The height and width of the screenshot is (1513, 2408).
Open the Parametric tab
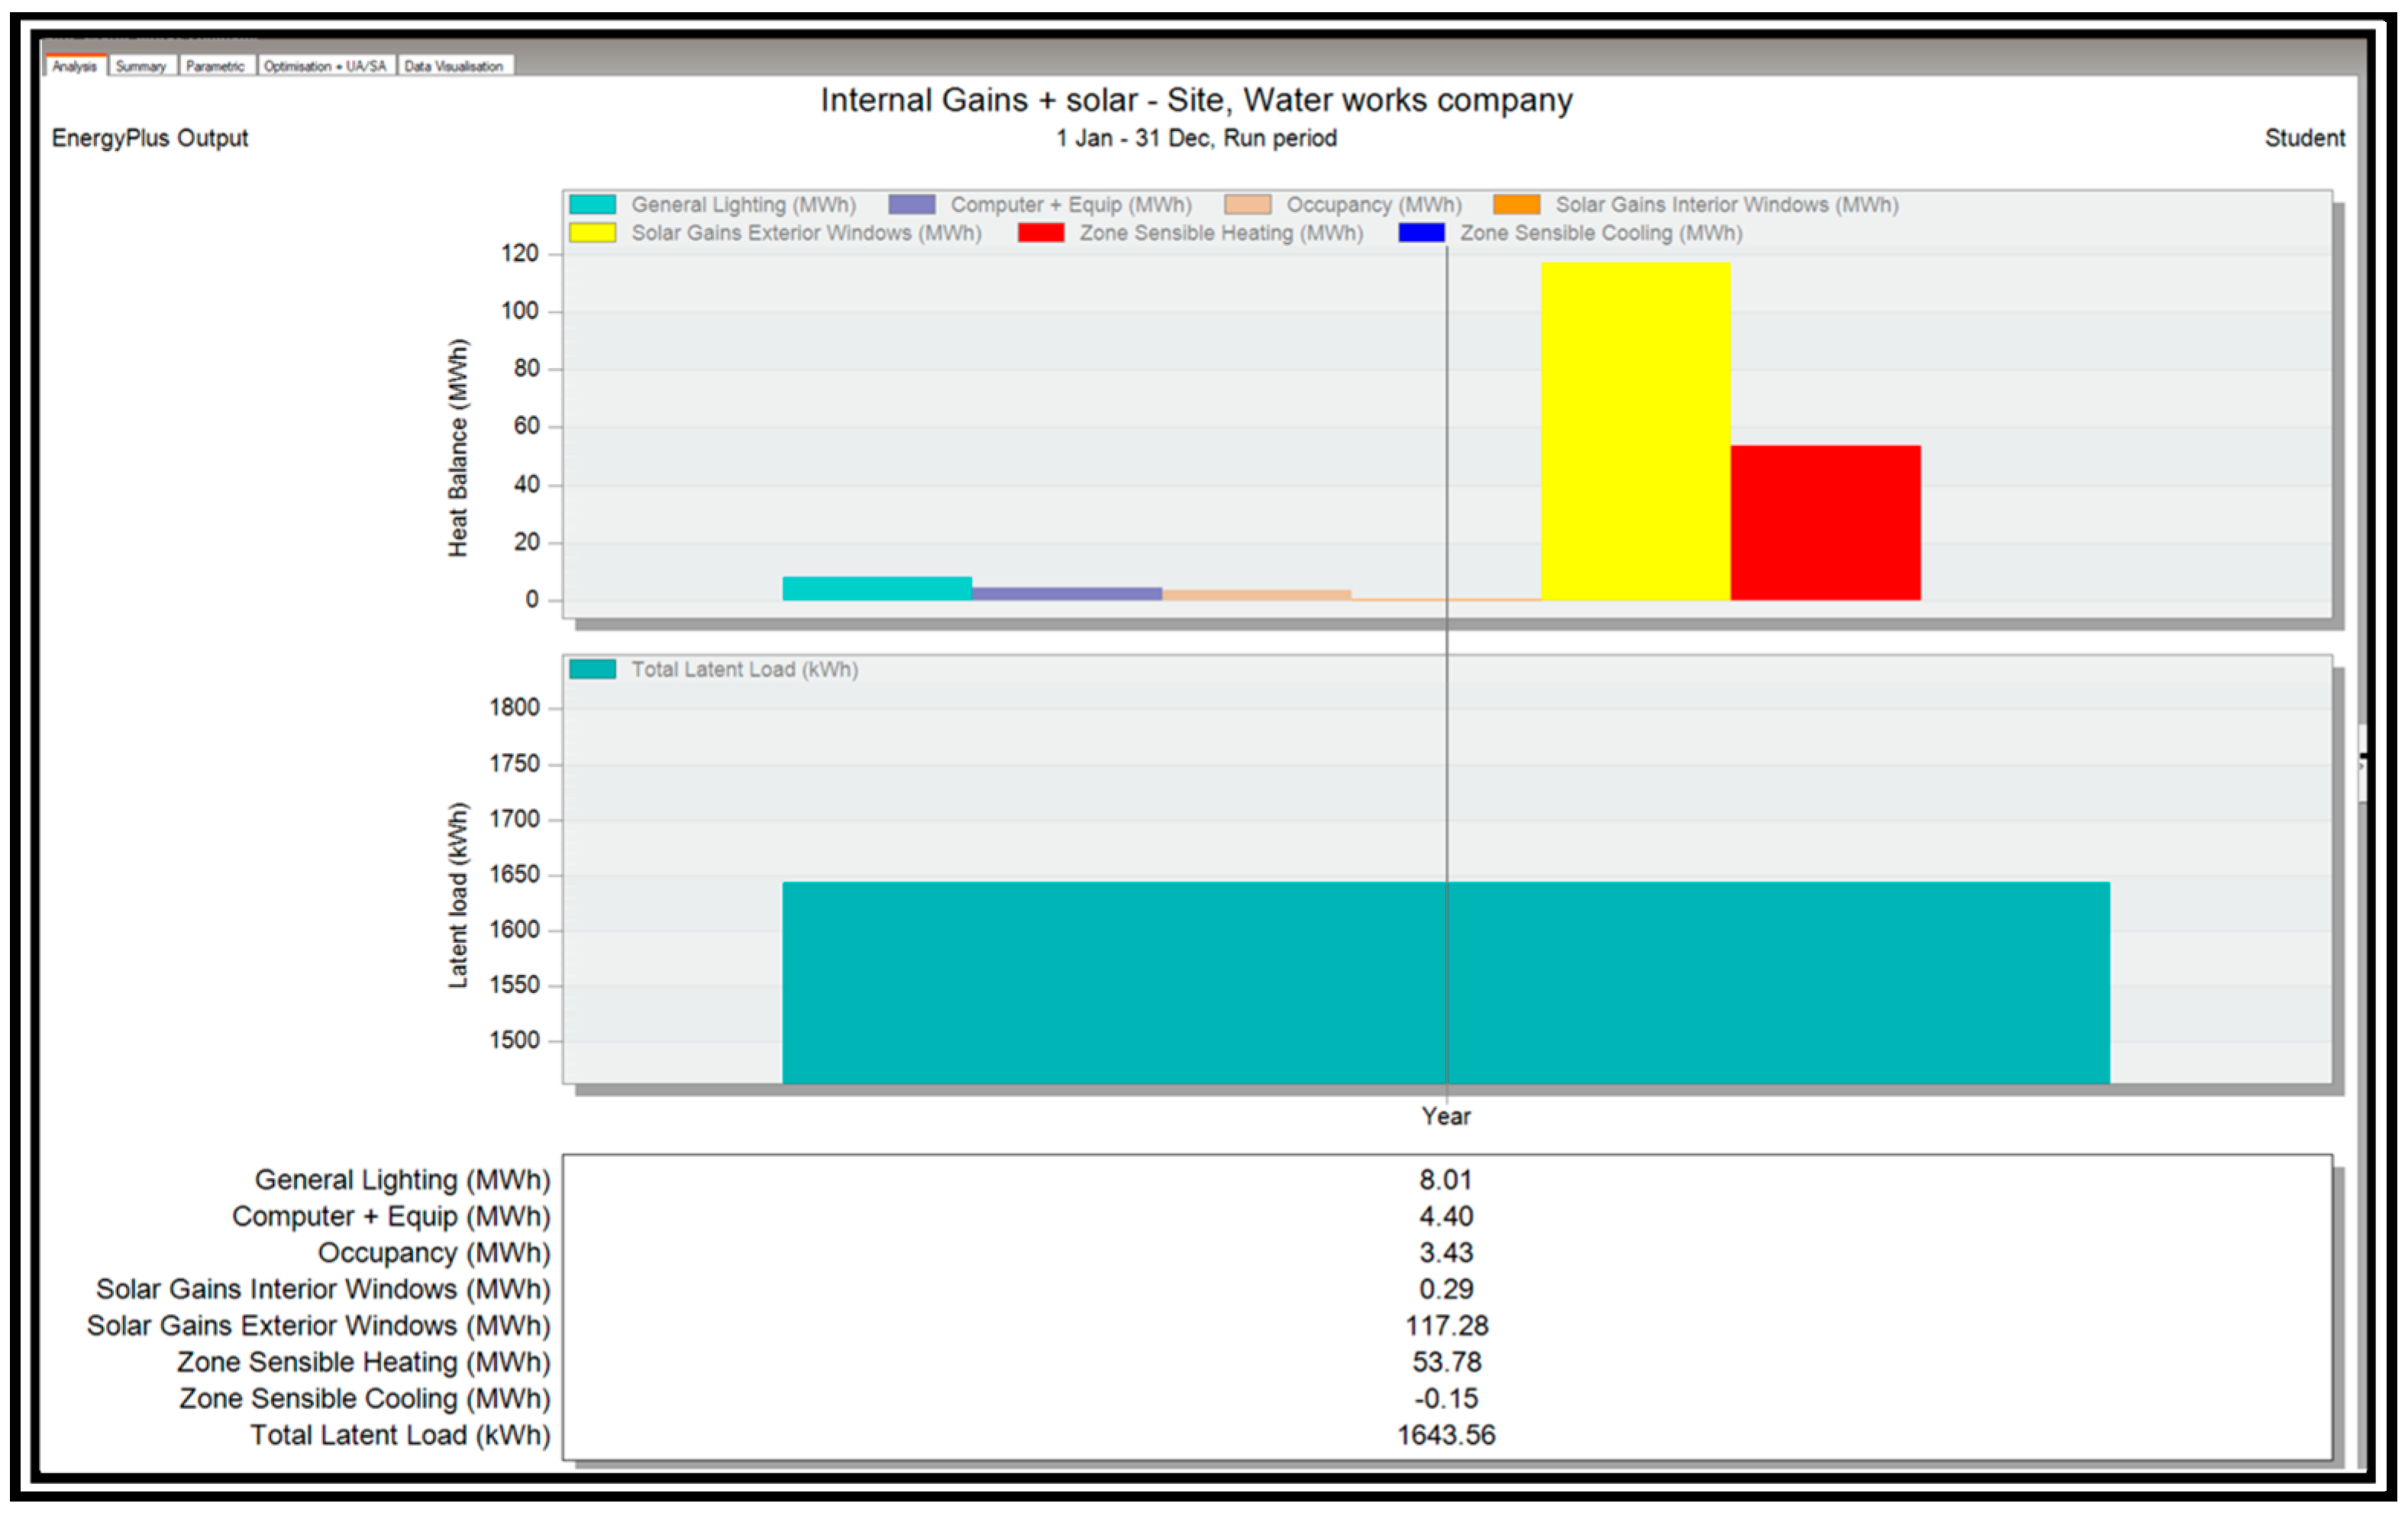(215, 66)
